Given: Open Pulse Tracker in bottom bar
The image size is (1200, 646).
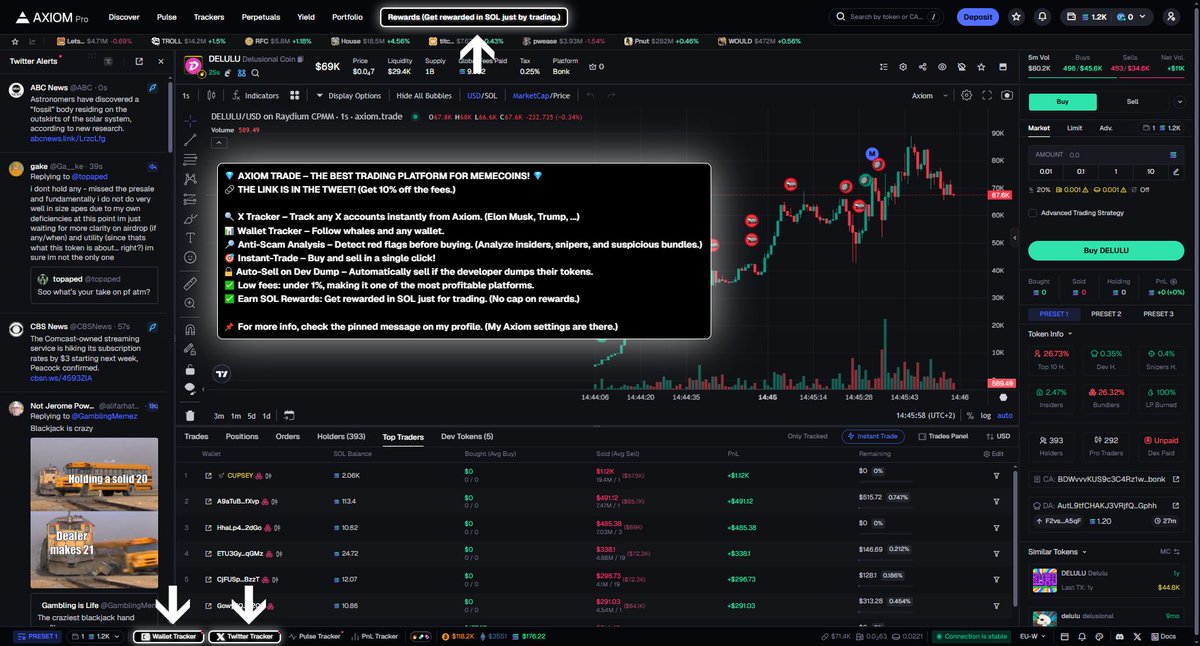Looking at the screenshot, I should pos(315,636).
